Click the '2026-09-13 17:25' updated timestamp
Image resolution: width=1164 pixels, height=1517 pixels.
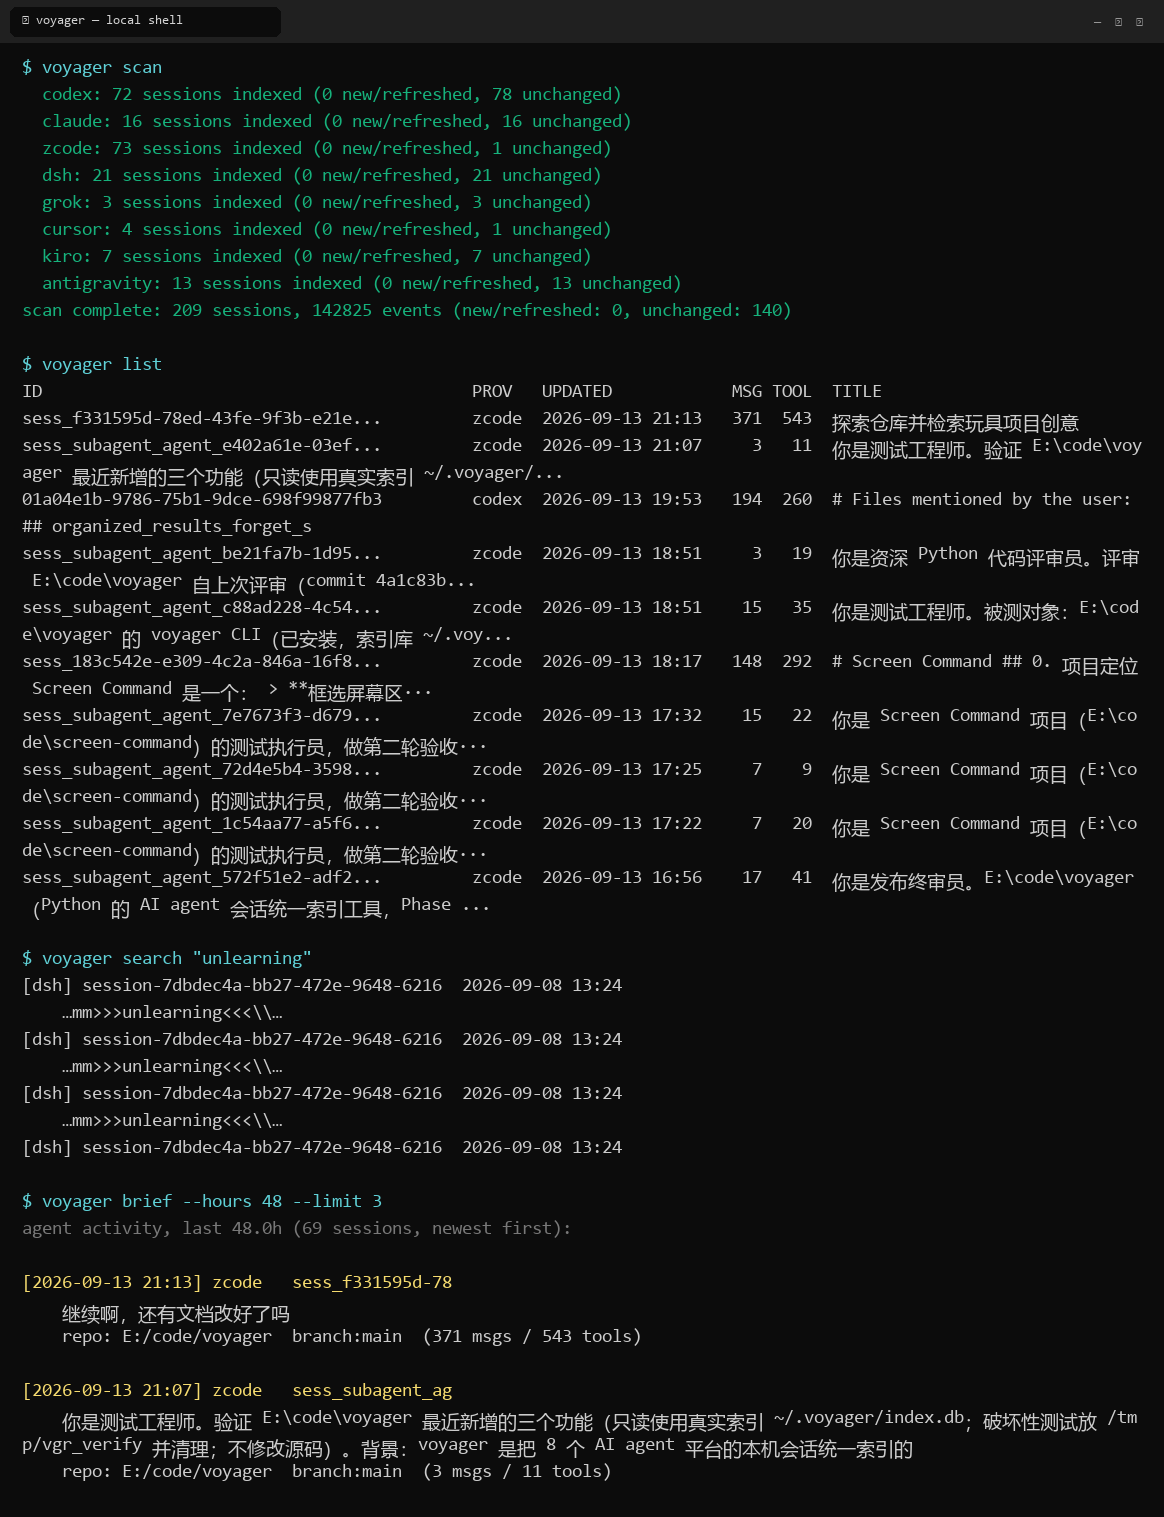pyautogui.click(x=622, y=769)
